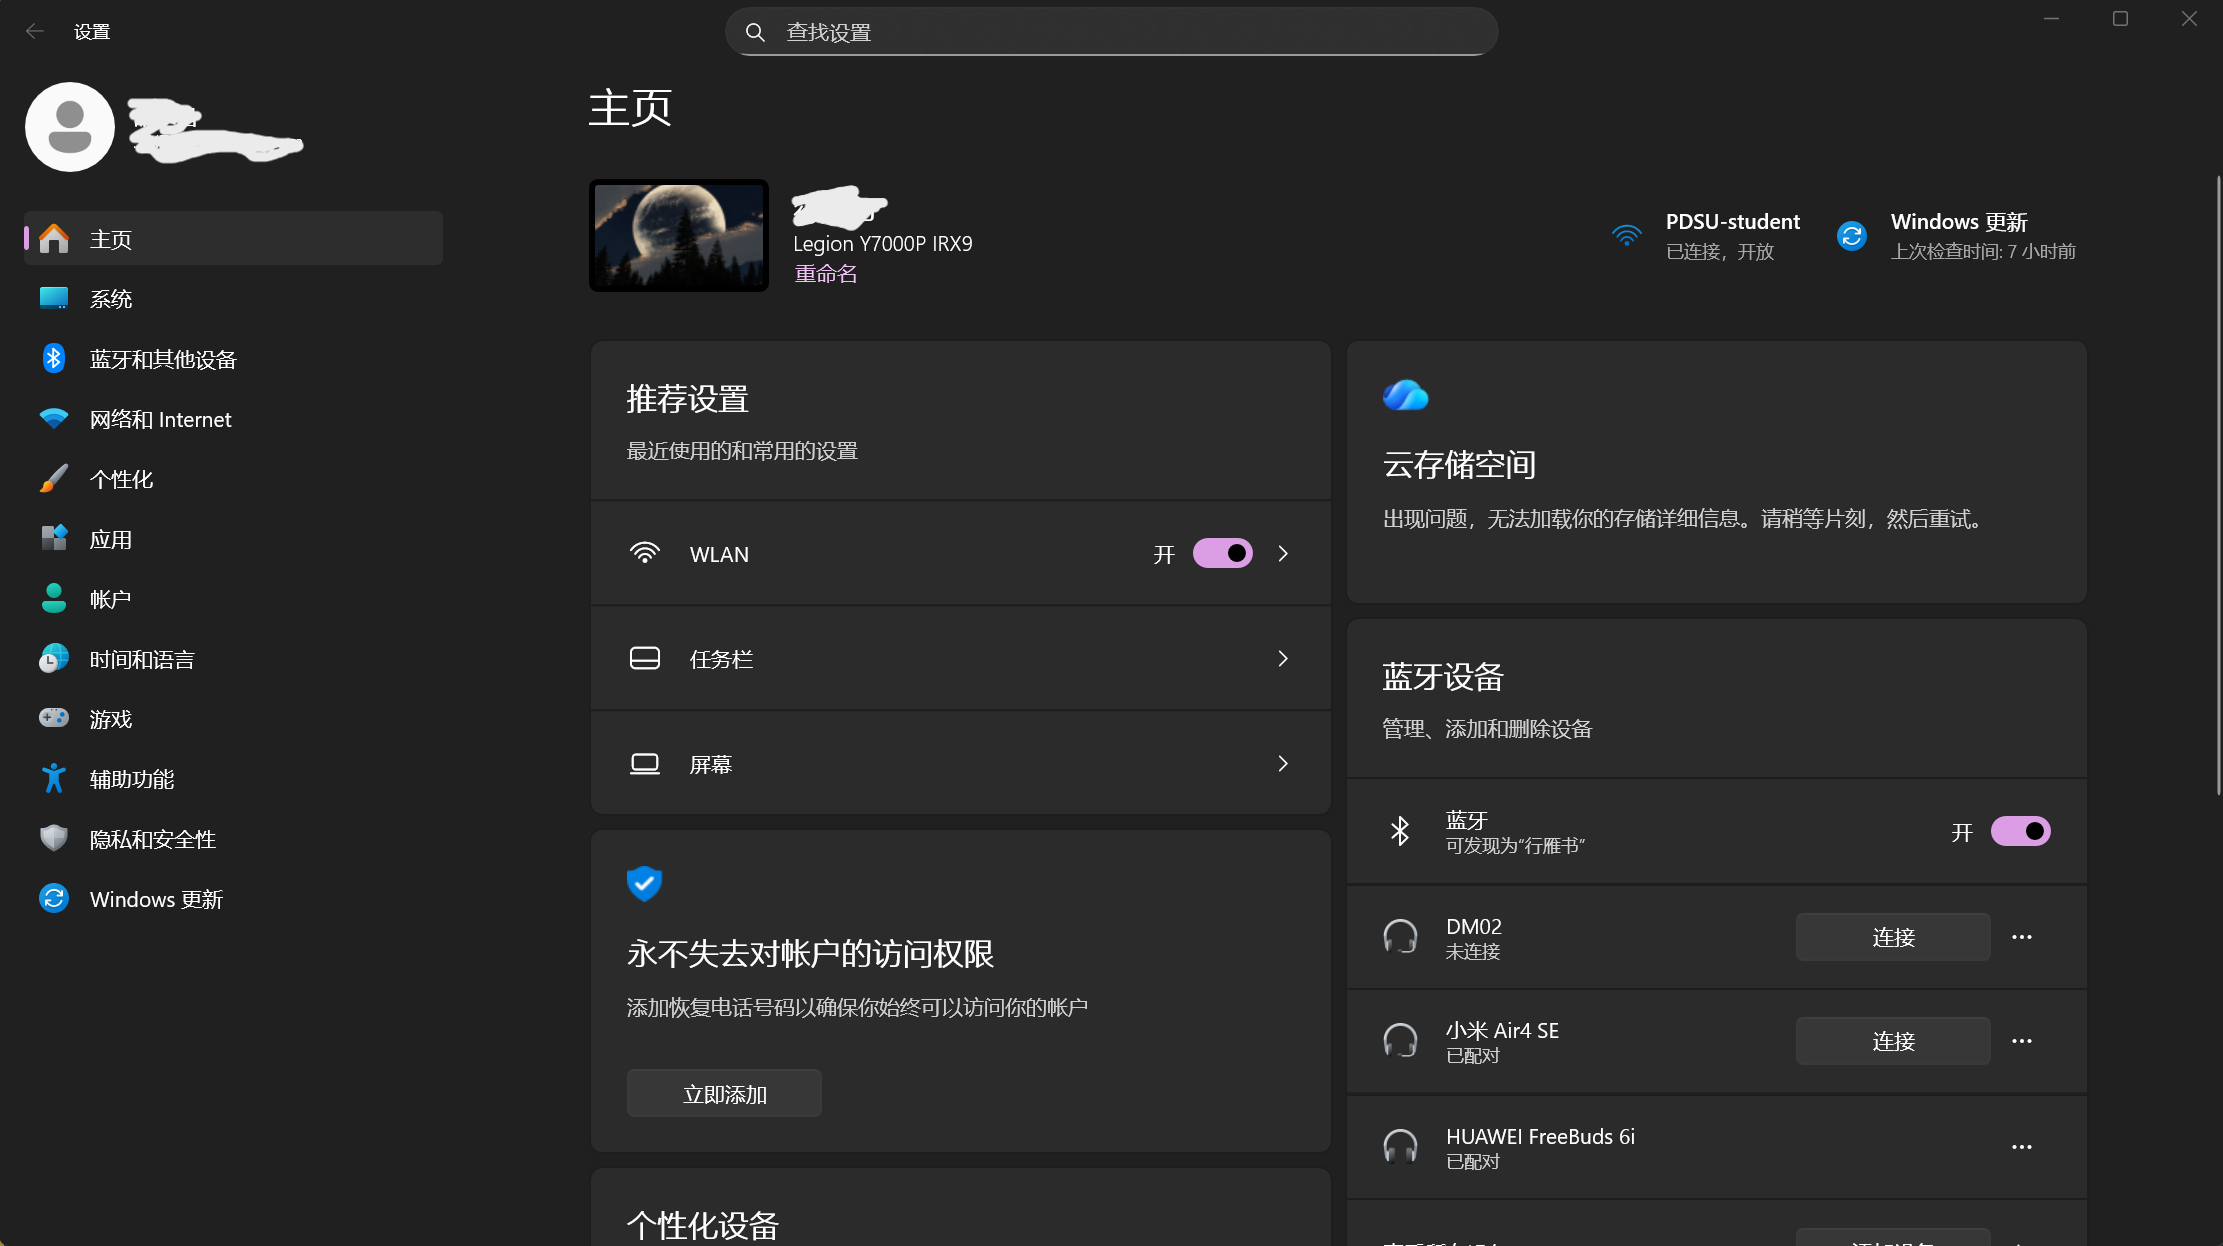Click the back arrow in title bar
The height and width of the screenshot is (1246, 2223).
coord(34,31)
